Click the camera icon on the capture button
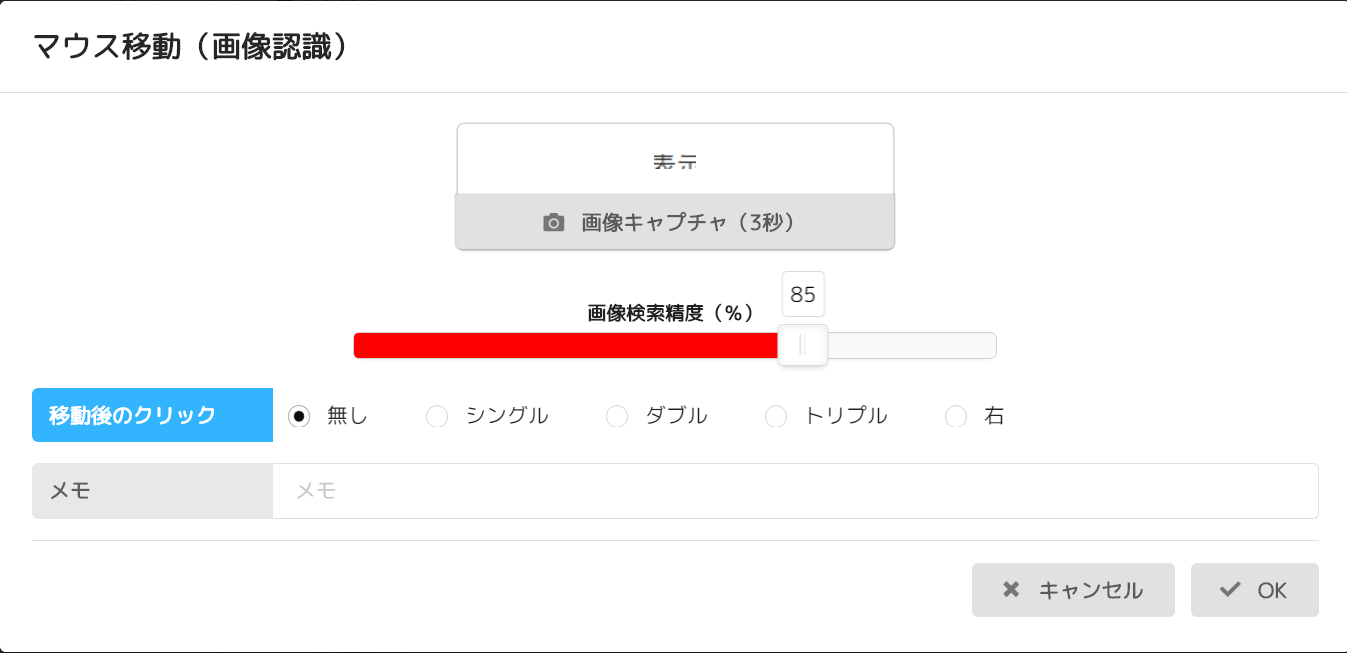The height and width of the screenshot is (653, 1347). click(553, 223)
